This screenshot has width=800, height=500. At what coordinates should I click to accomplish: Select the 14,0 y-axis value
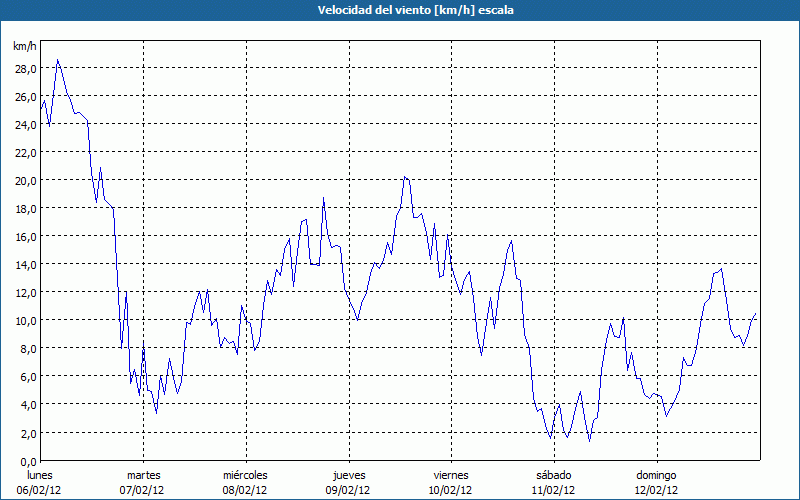pos(25,264)
